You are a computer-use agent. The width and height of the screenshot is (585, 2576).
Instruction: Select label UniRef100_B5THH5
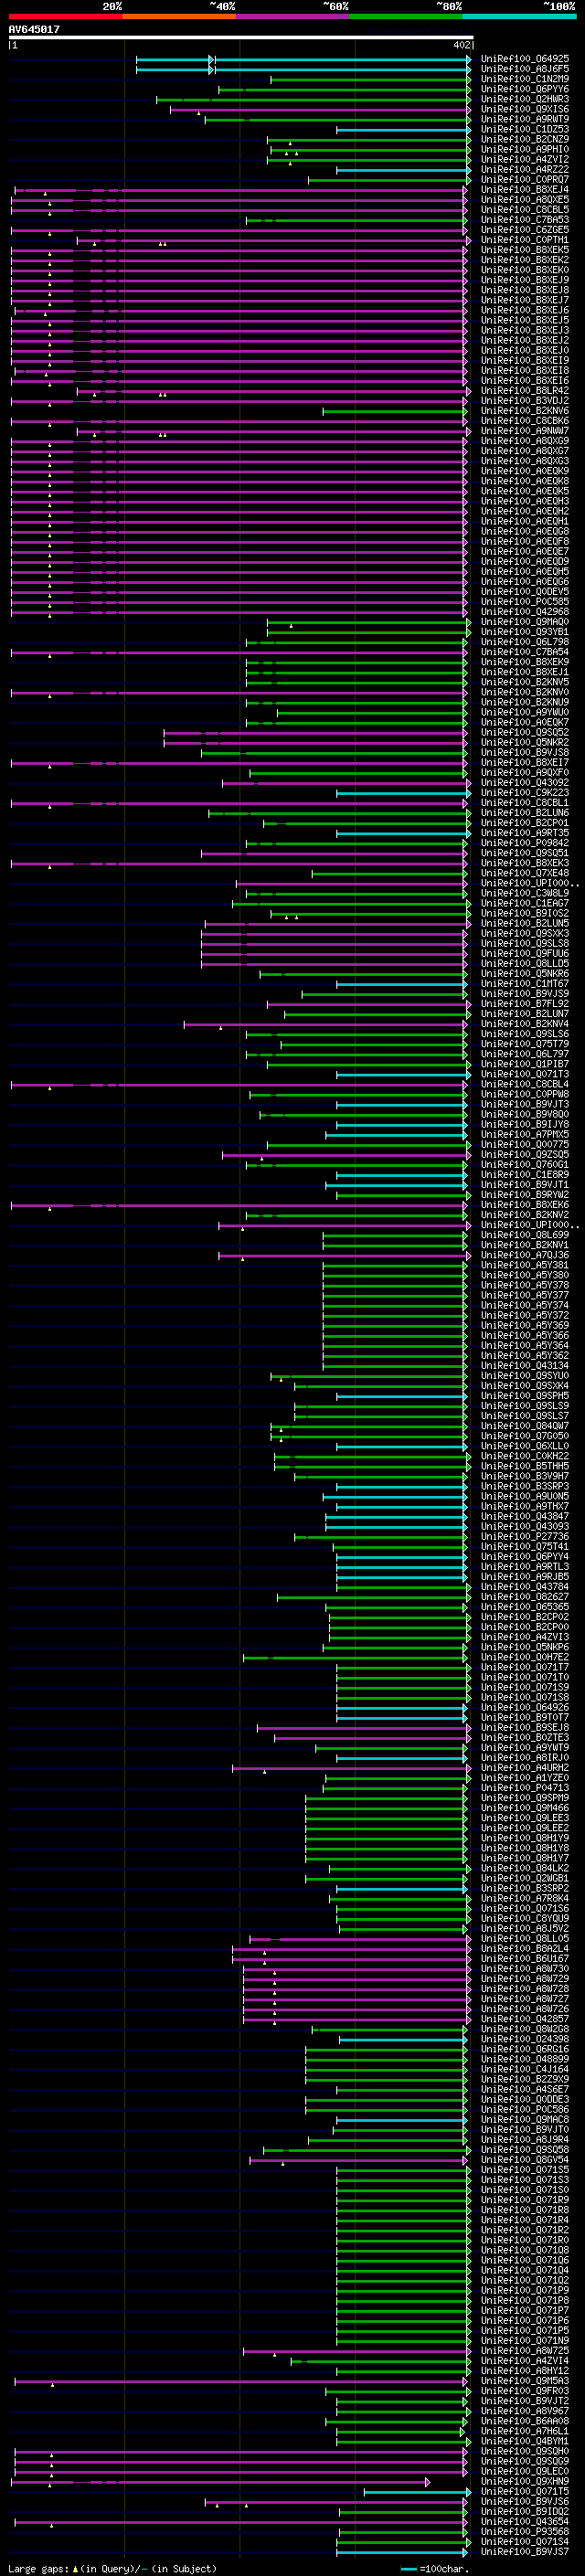pyautogui.click(x=525, y=1466)
